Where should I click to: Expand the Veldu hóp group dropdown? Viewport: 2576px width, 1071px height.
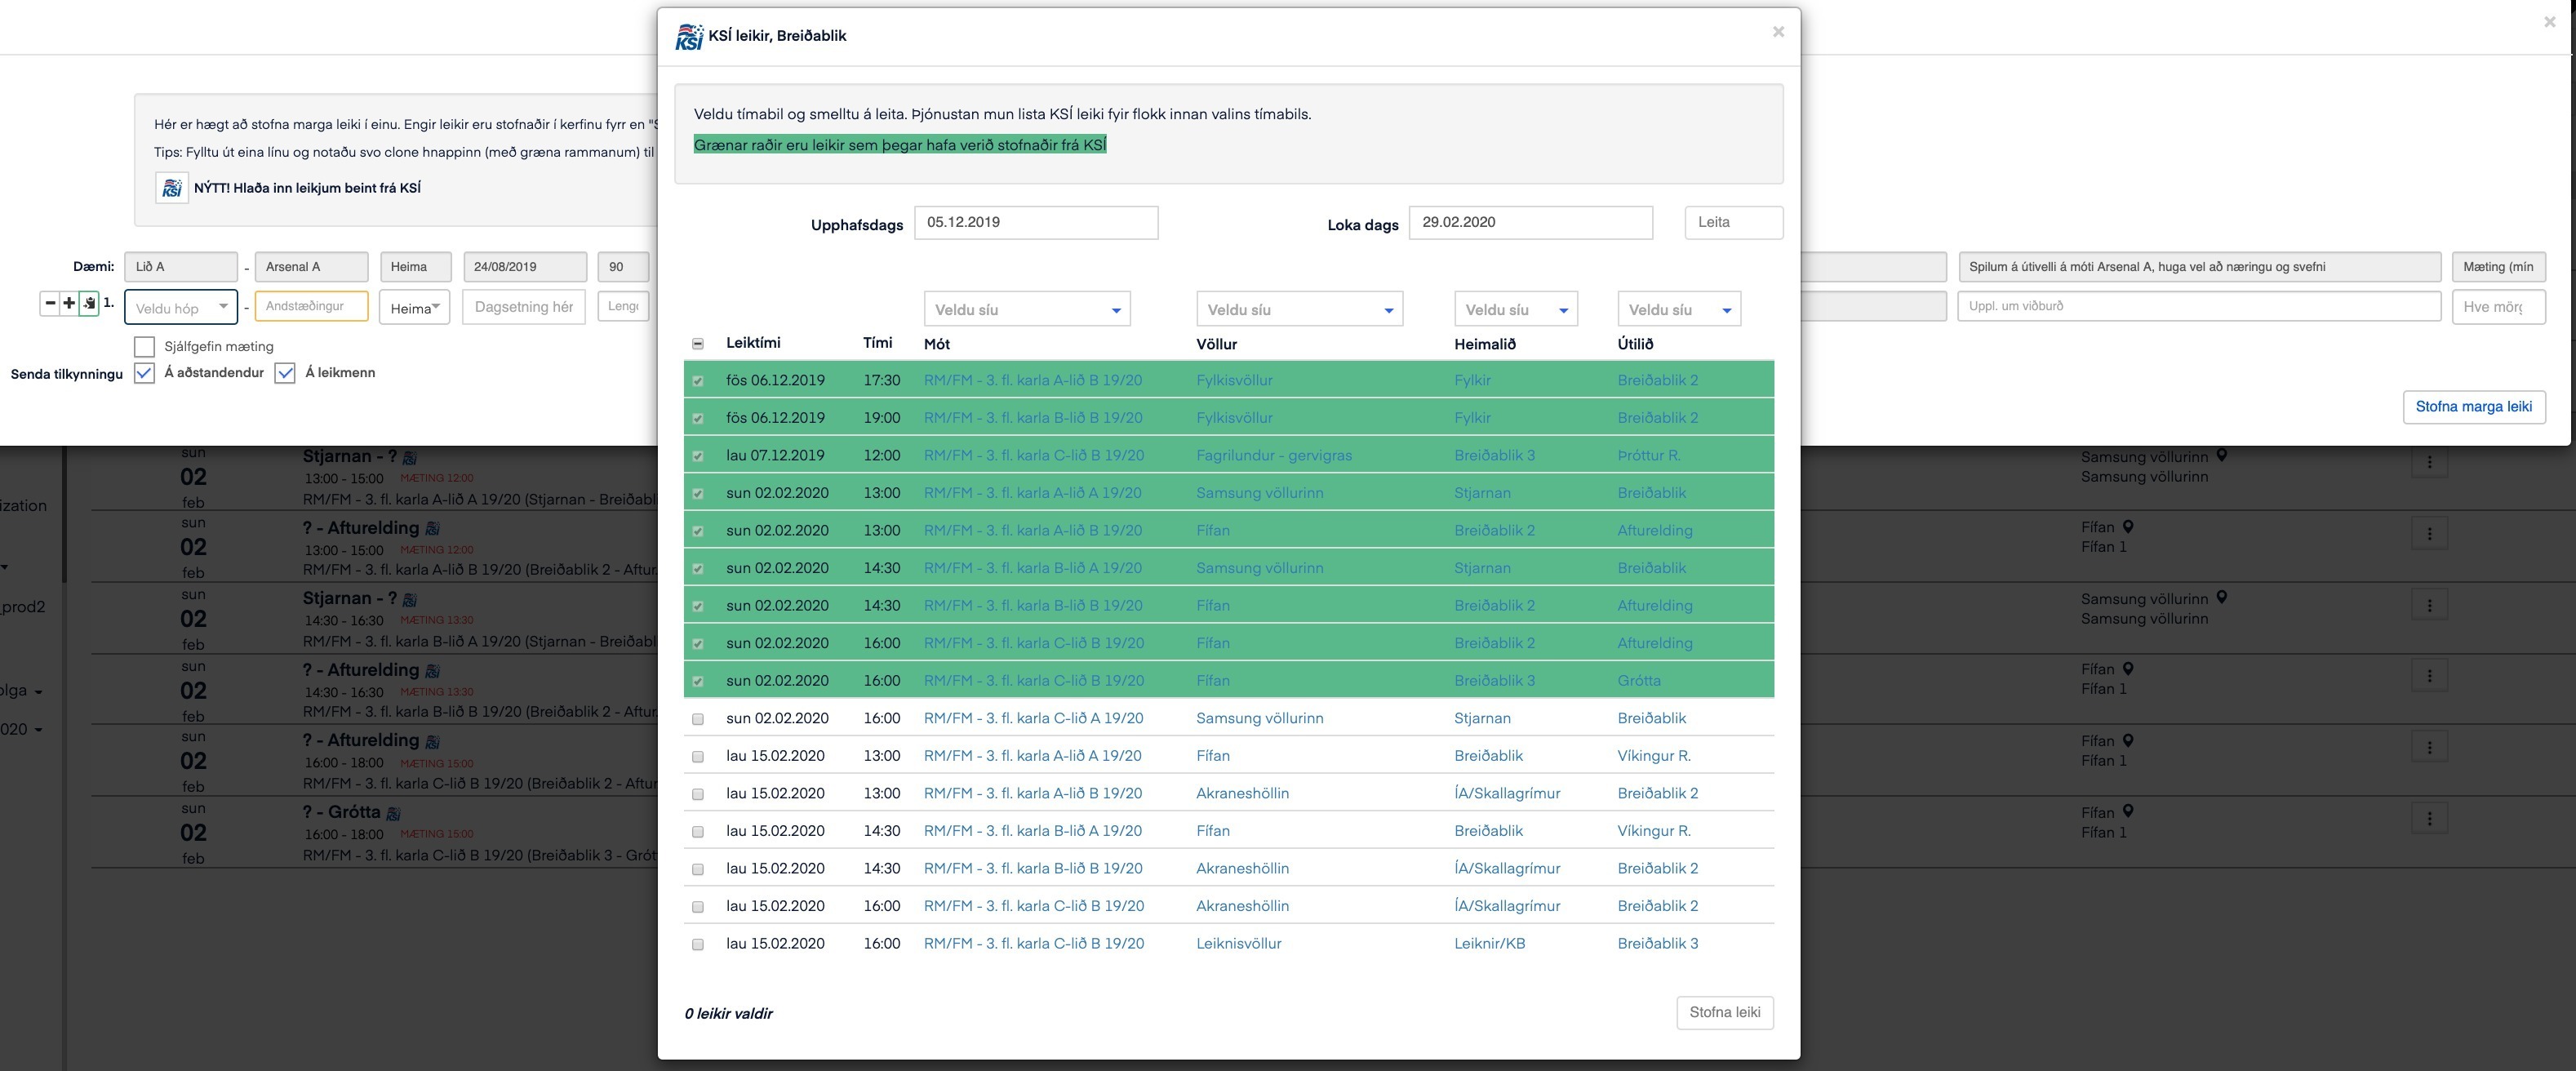181,308
